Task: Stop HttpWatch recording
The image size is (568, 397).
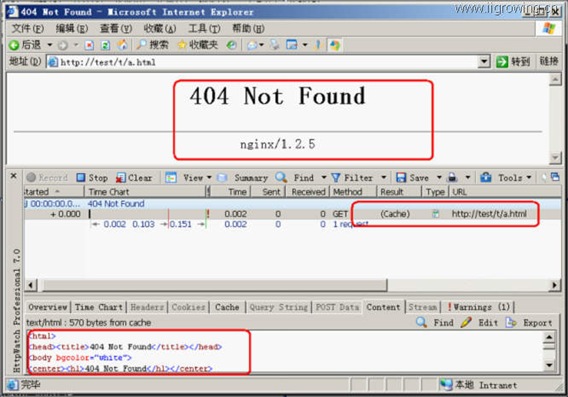Action: point(92,177)
